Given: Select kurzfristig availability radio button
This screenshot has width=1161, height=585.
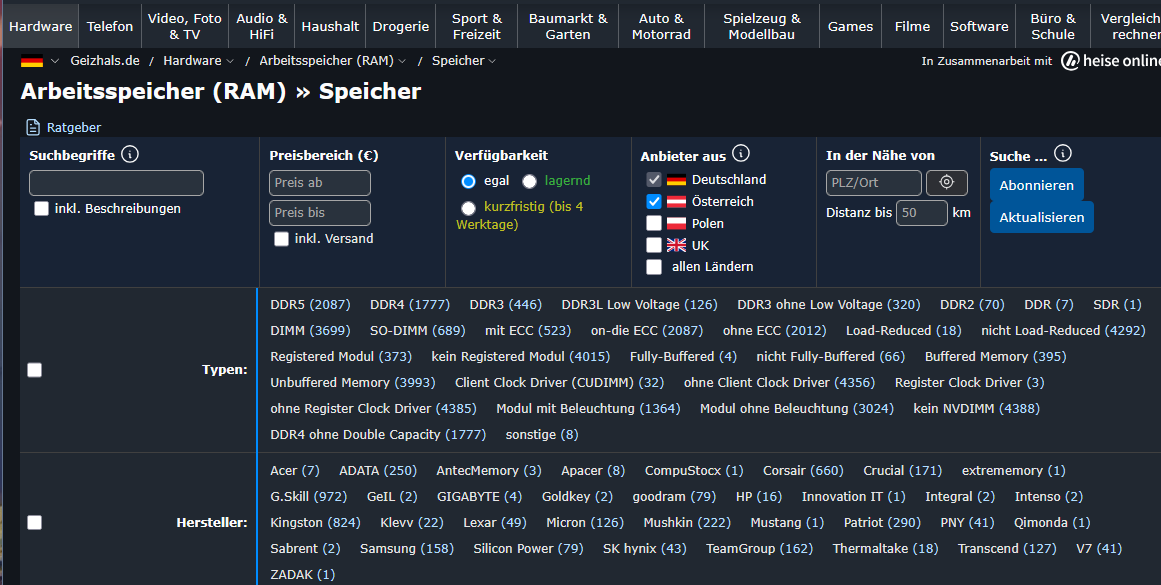Looking at the screenshot, I should pos(468,207).
